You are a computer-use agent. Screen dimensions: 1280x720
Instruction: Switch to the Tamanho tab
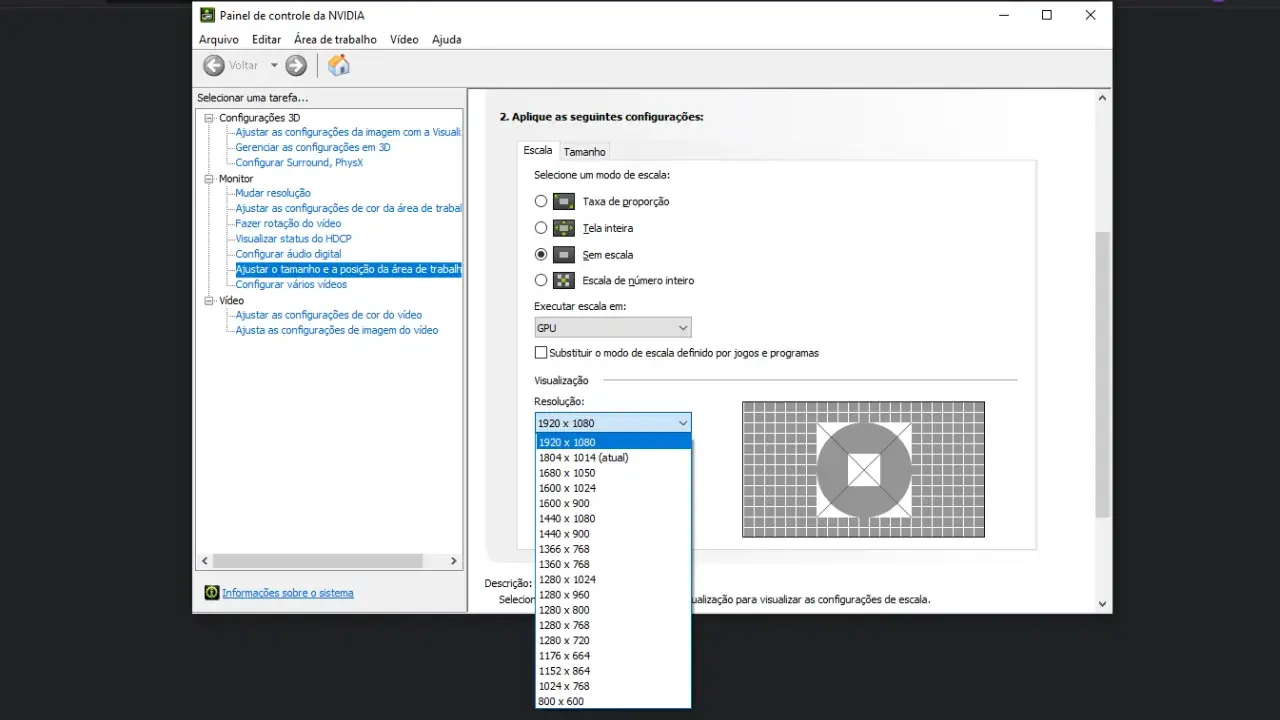tap(585, 152)
